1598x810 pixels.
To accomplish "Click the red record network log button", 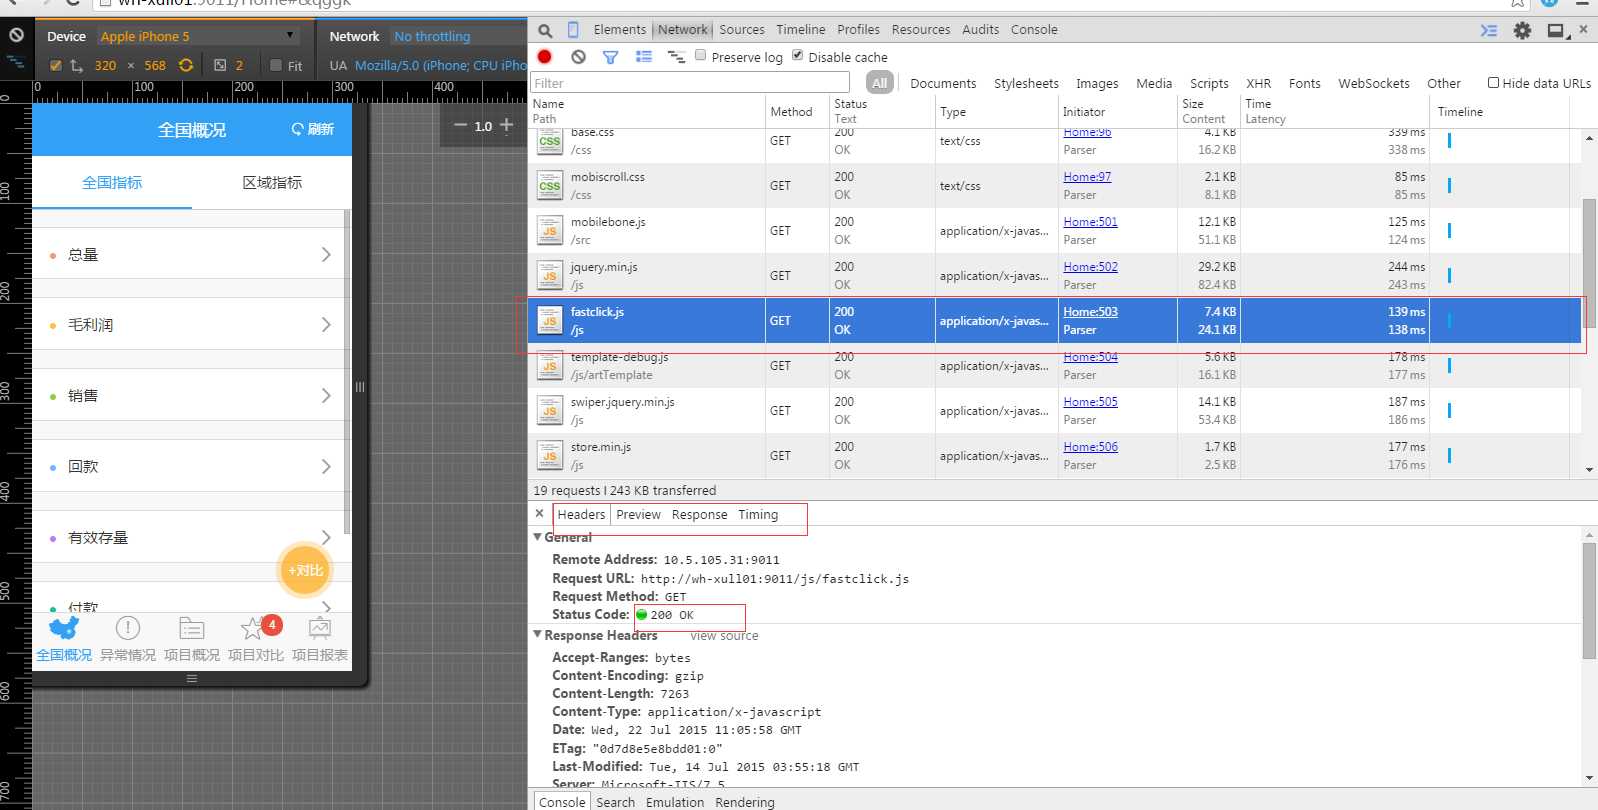I will pos(545,57).
